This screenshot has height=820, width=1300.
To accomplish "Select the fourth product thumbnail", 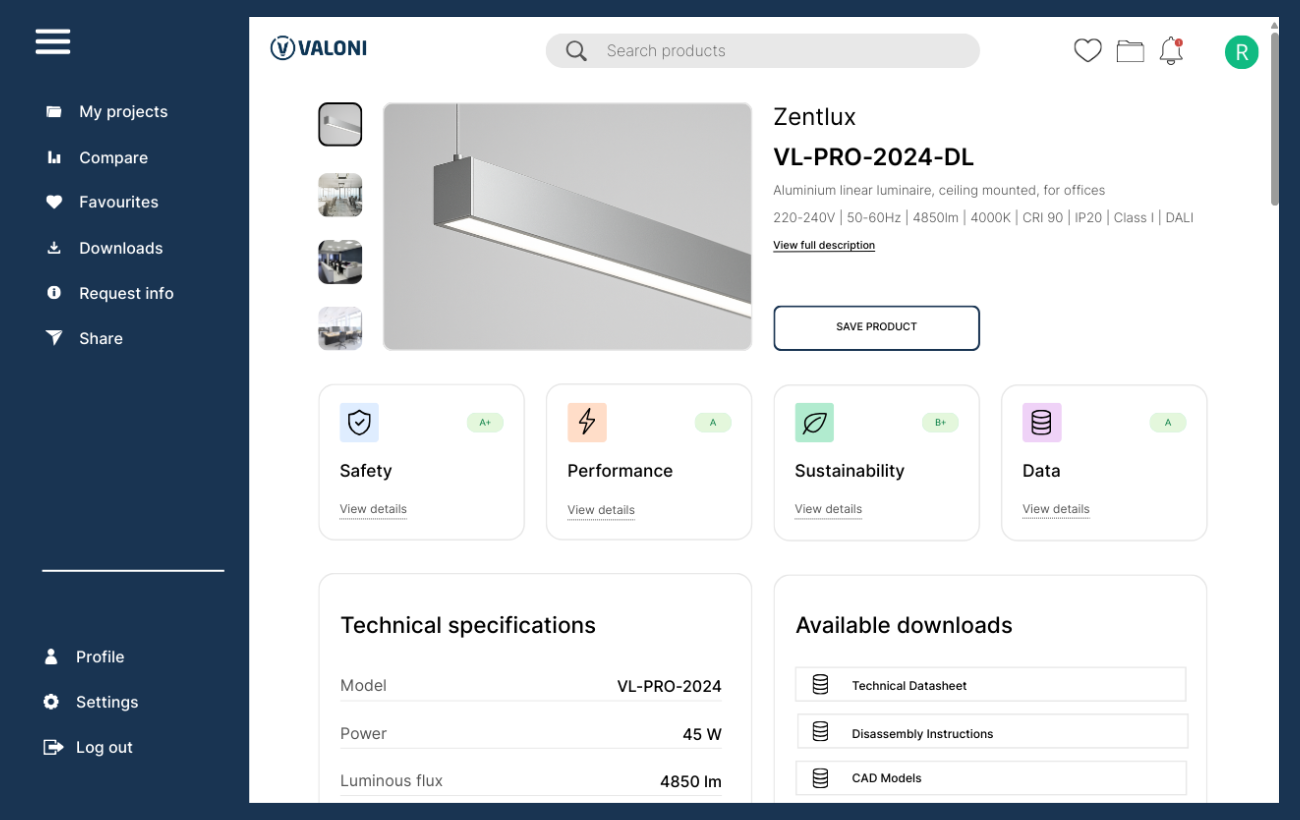I will coord(340,328).
